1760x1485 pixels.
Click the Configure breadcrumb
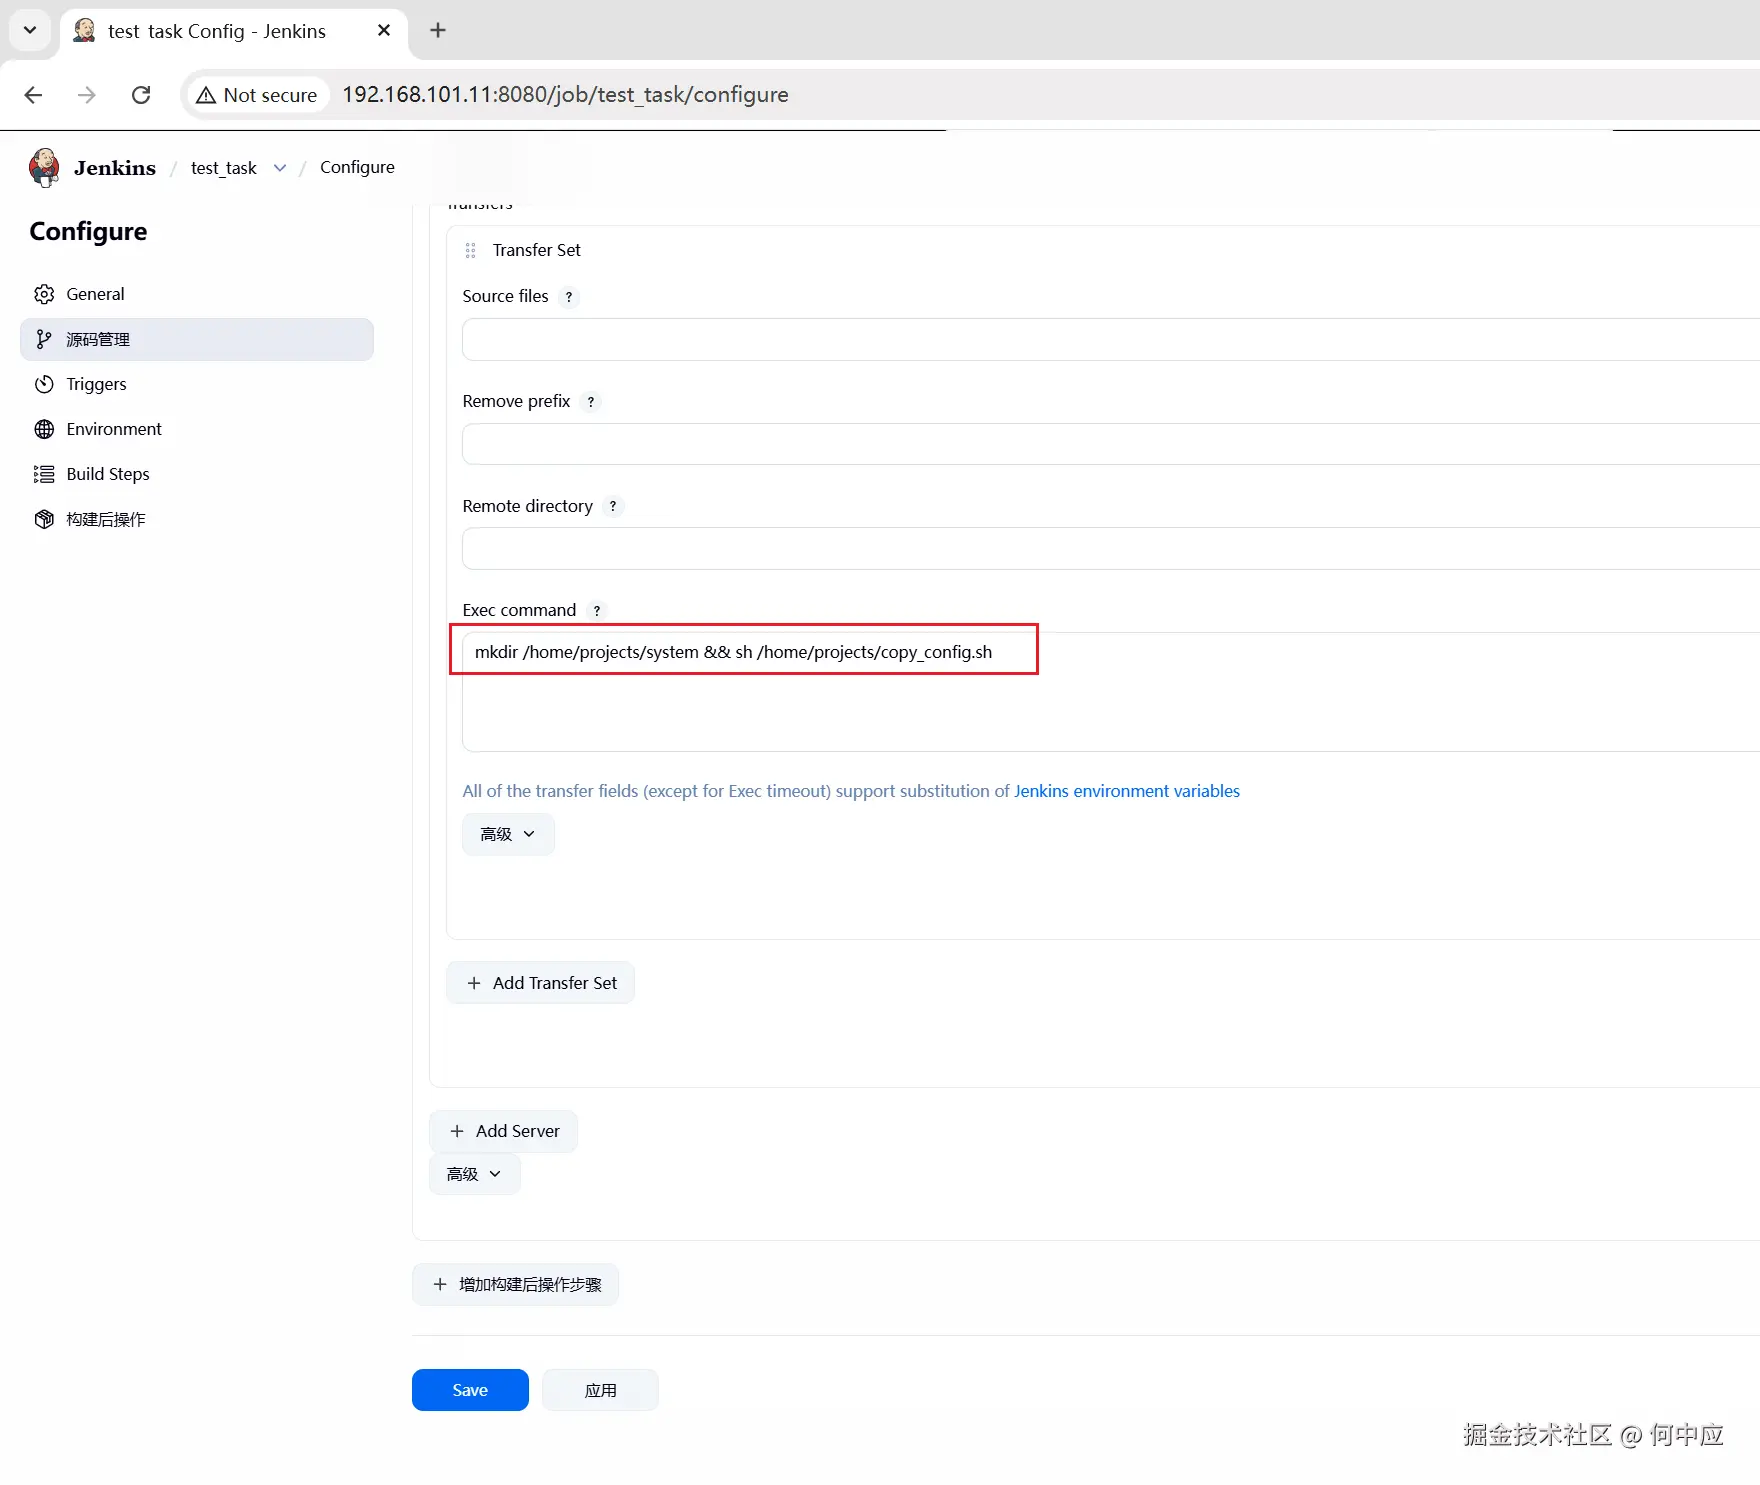tap(357, 167)
